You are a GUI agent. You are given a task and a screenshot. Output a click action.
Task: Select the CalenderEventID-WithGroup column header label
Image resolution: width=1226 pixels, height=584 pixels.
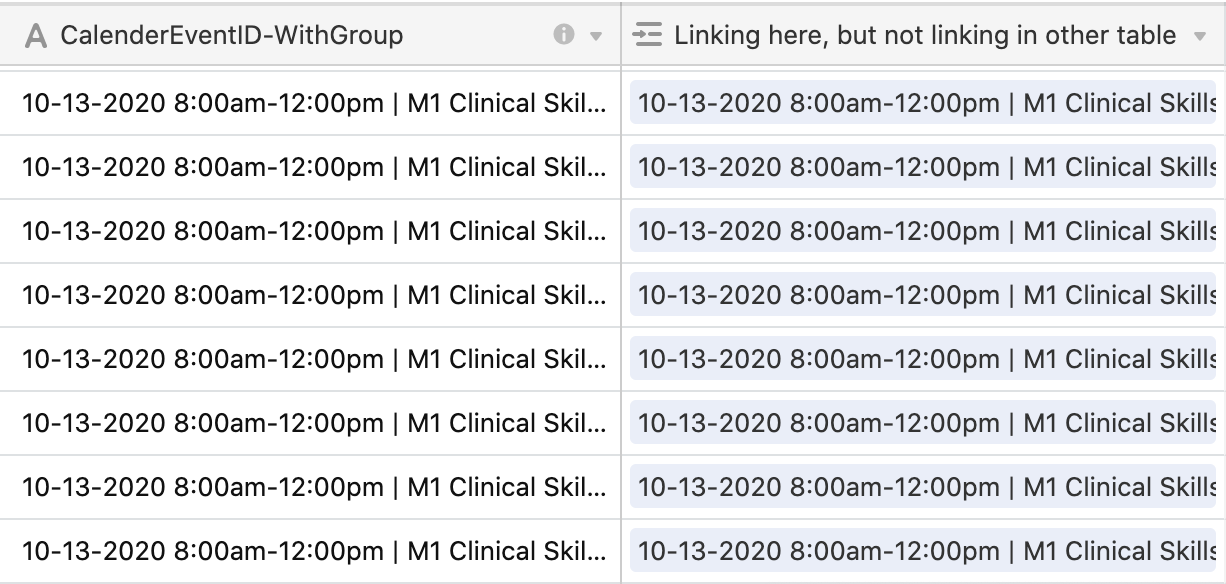(x=232, y=36)
